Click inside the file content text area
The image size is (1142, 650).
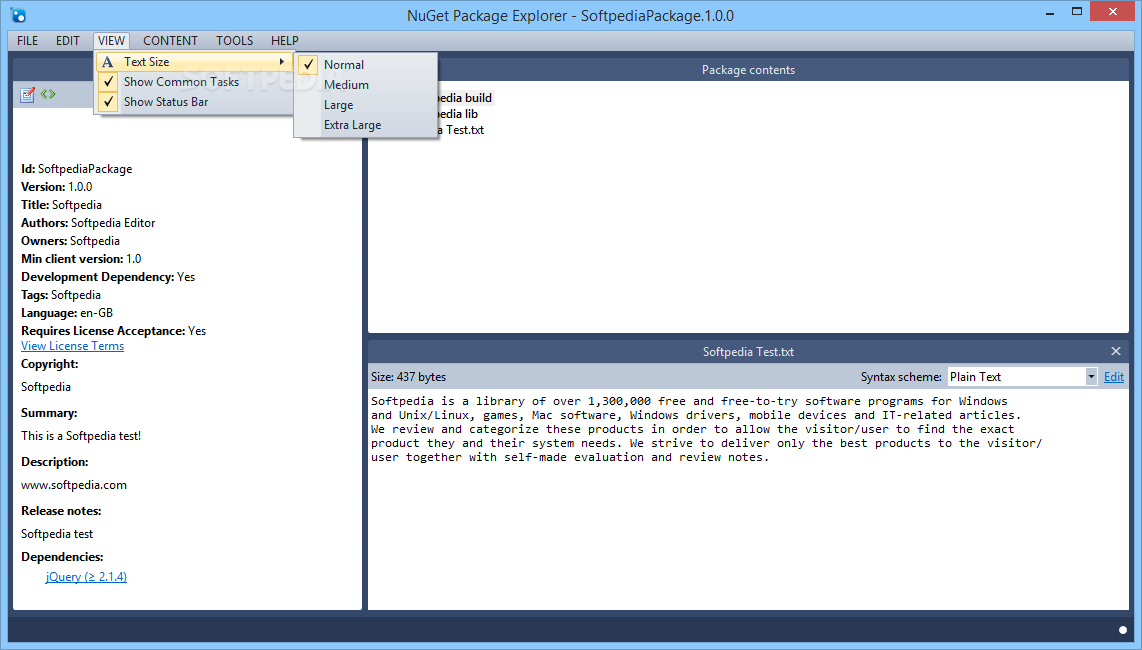click(748, 500)
